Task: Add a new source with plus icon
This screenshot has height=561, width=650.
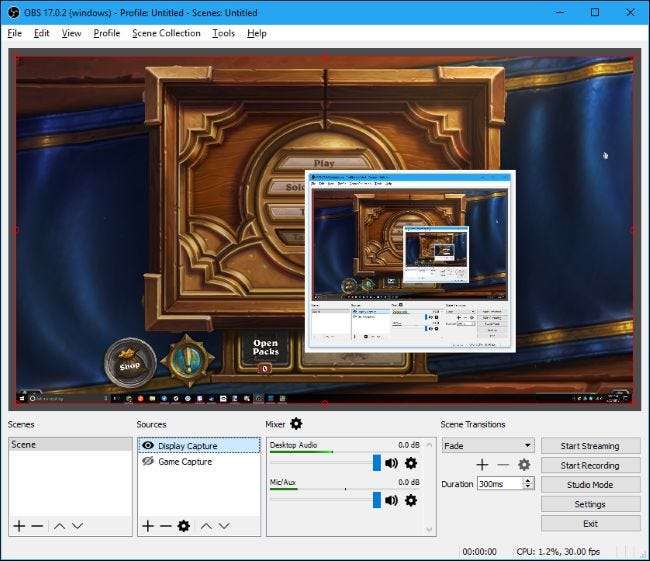Action: 147,526
